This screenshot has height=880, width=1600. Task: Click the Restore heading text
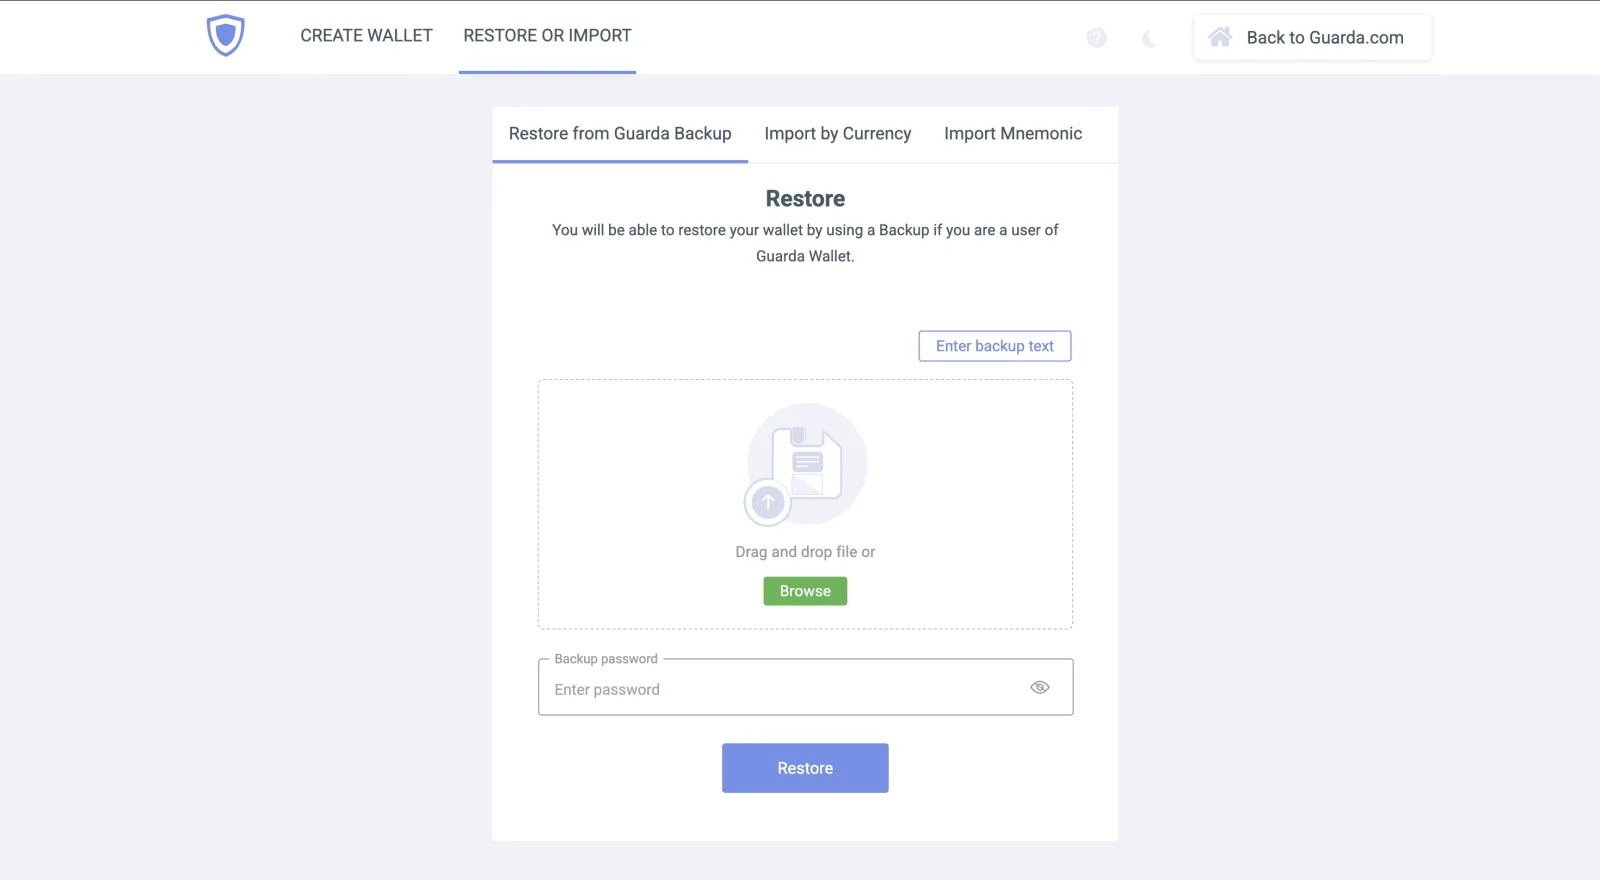tap(805, 199)
